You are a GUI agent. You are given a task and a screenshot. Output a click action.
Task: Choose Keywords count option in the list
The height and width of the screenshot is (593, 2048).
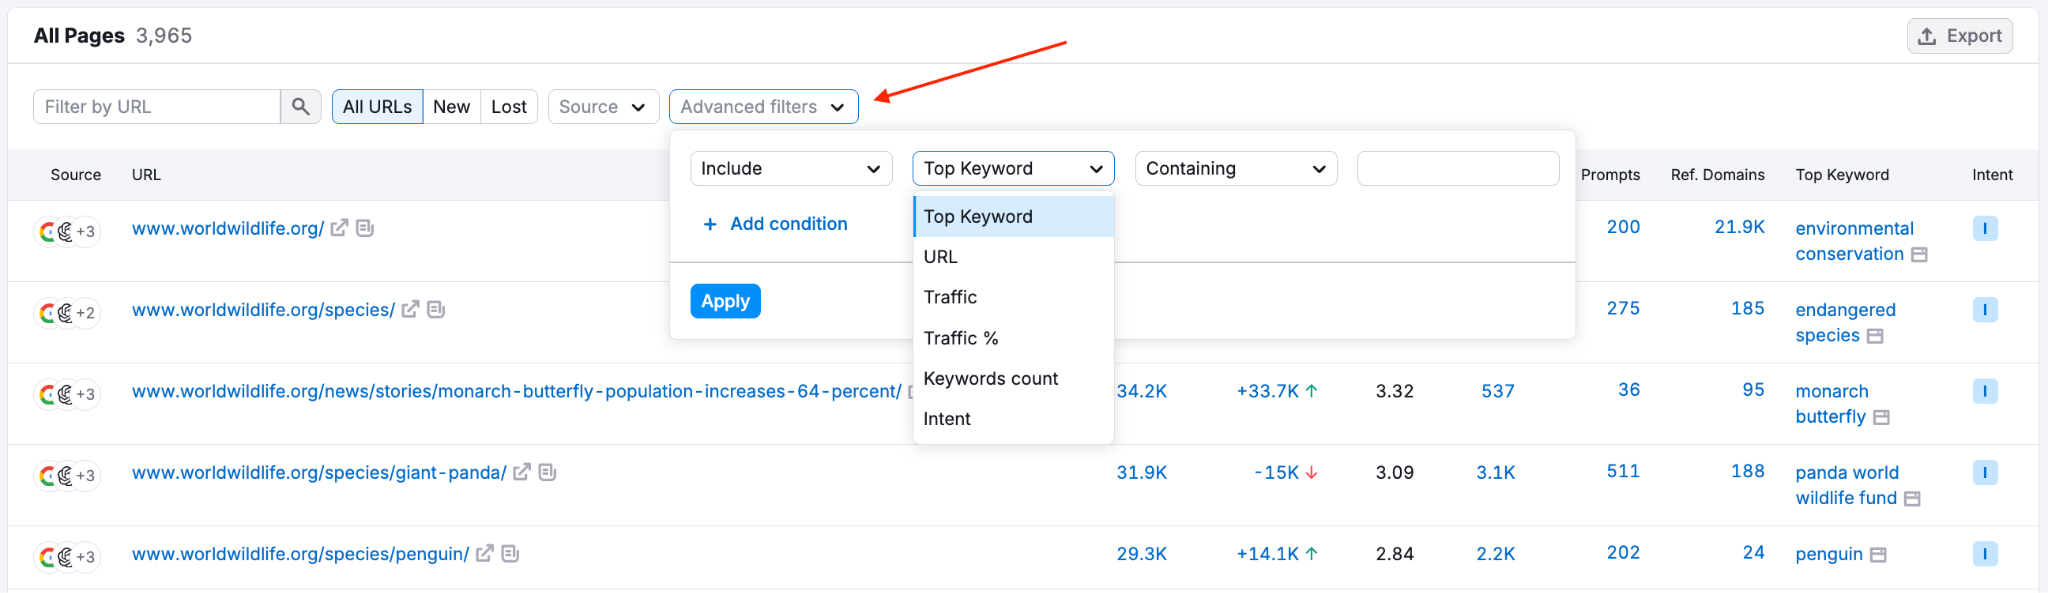coord(1013,378)
